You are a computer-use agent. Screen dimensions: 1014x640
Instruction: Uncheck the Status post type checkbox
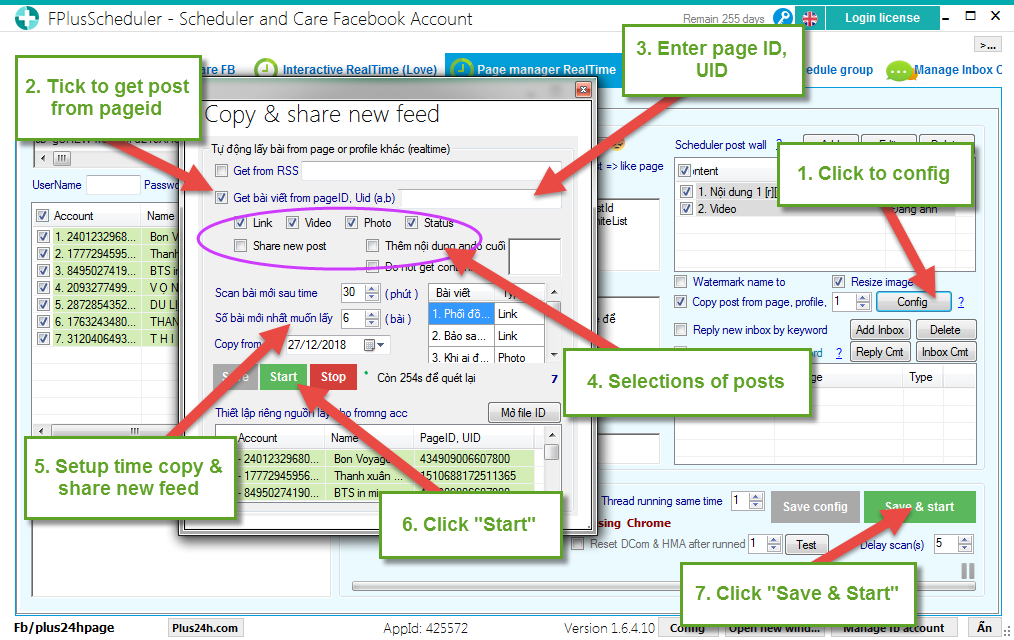tap(412, 223)
